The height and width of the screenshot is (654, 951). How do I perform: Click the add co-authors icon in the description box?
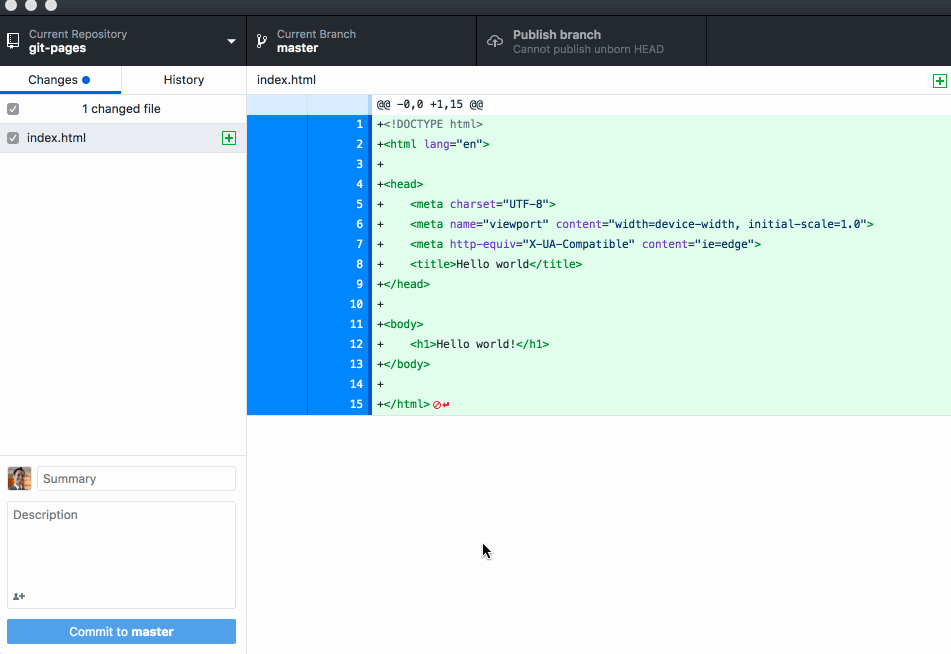click(x=18, y=596)
